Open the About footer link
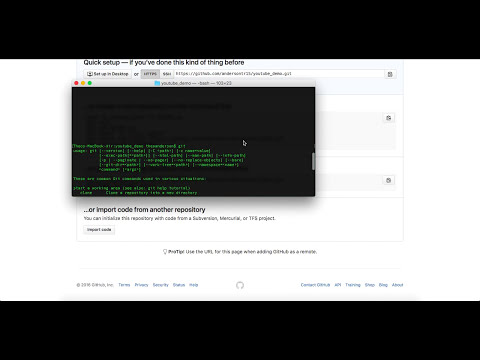Image resolution: width=480 pixels, height=360 pixels. tap(398, 285)
